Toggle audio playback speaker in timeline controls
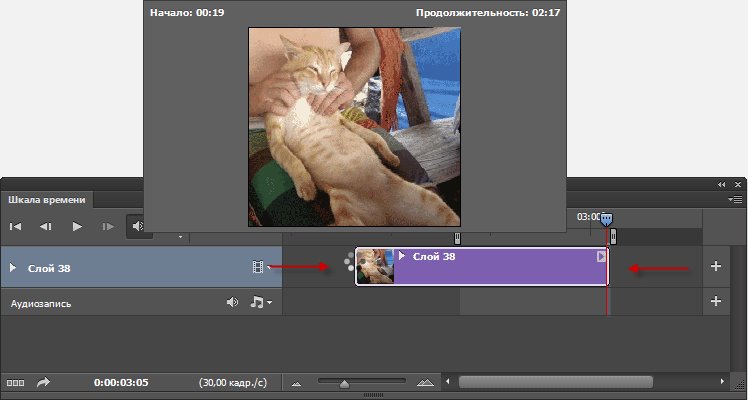The height and width of the screenshot is (400, 748). [x=136, y=227]
